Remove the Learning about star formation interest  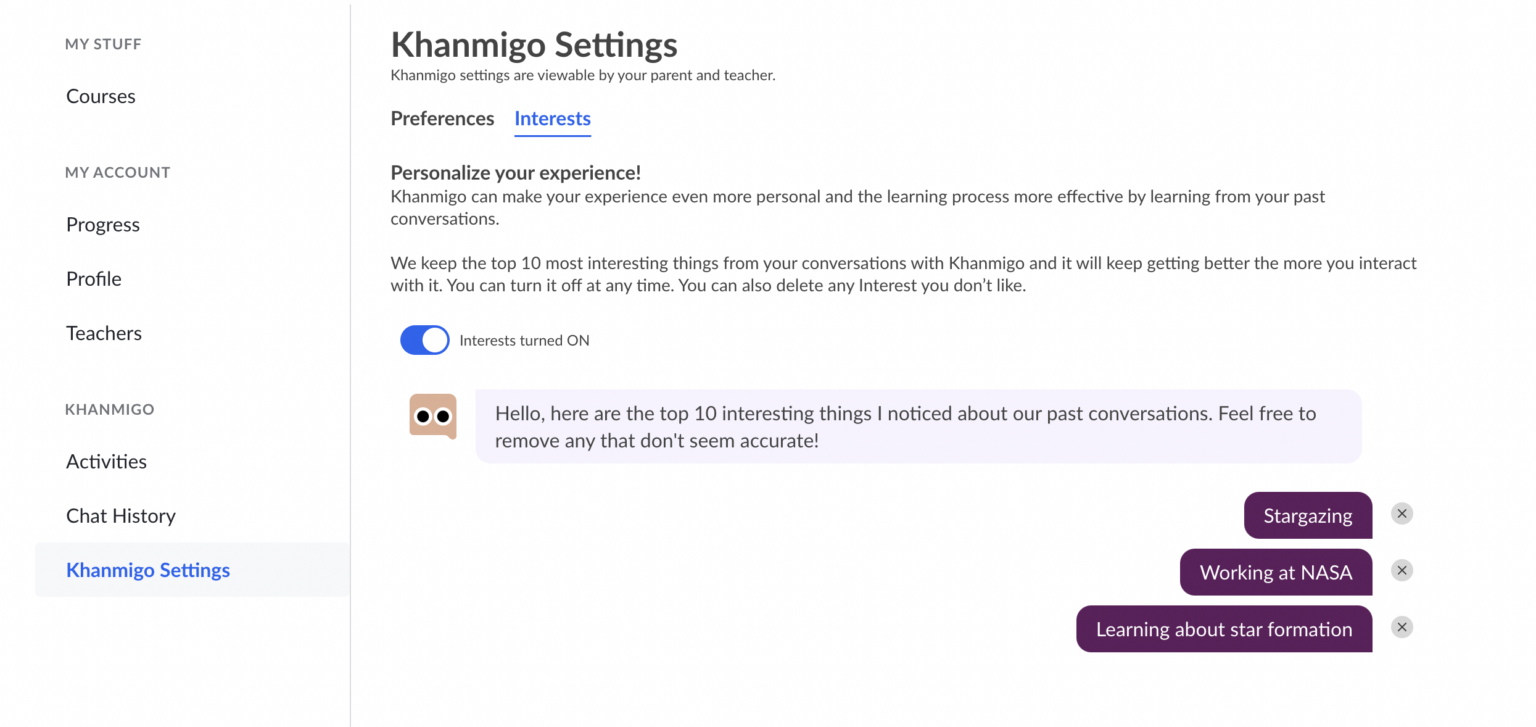[1401, 627]
